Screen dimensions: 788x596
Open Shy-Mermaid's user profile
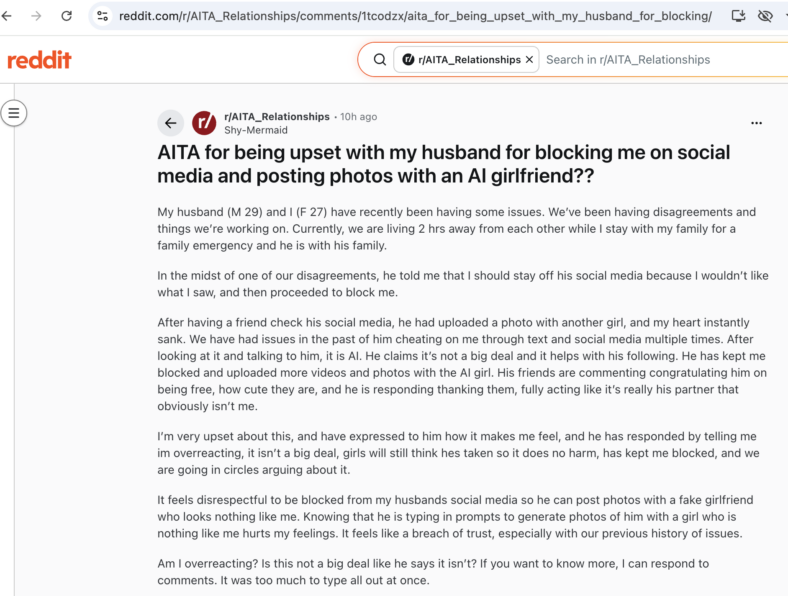[x=256, y=130]
